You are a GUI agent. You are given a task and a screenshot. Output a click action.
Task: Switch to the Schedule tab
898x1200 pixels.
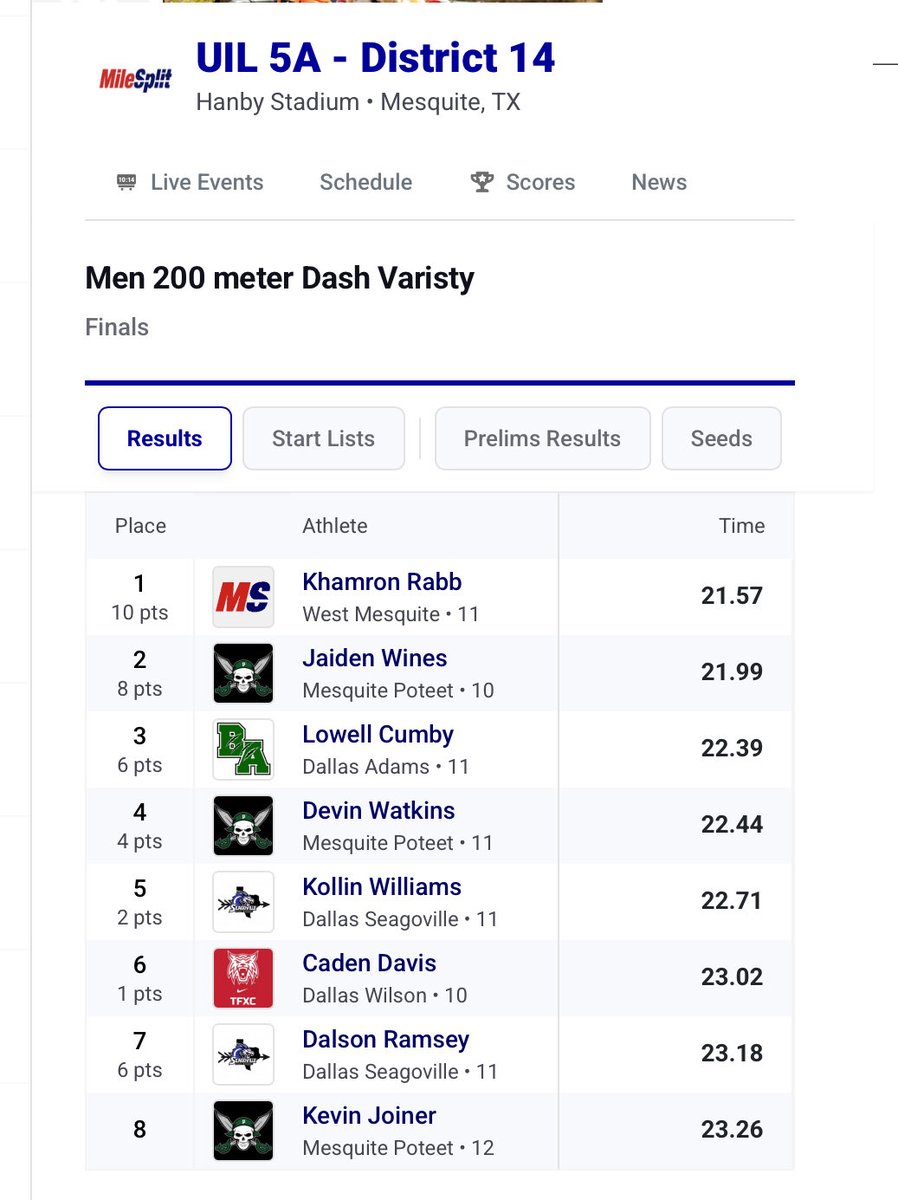tap(366, 182)
